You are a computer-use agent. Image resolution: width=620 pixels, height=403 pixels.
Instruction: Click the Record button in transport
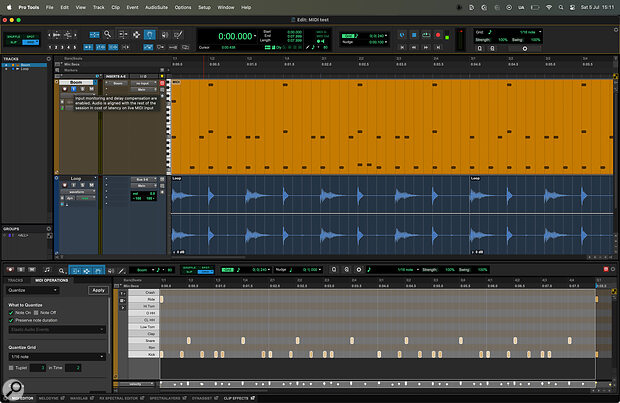click(x=438, y=35)
